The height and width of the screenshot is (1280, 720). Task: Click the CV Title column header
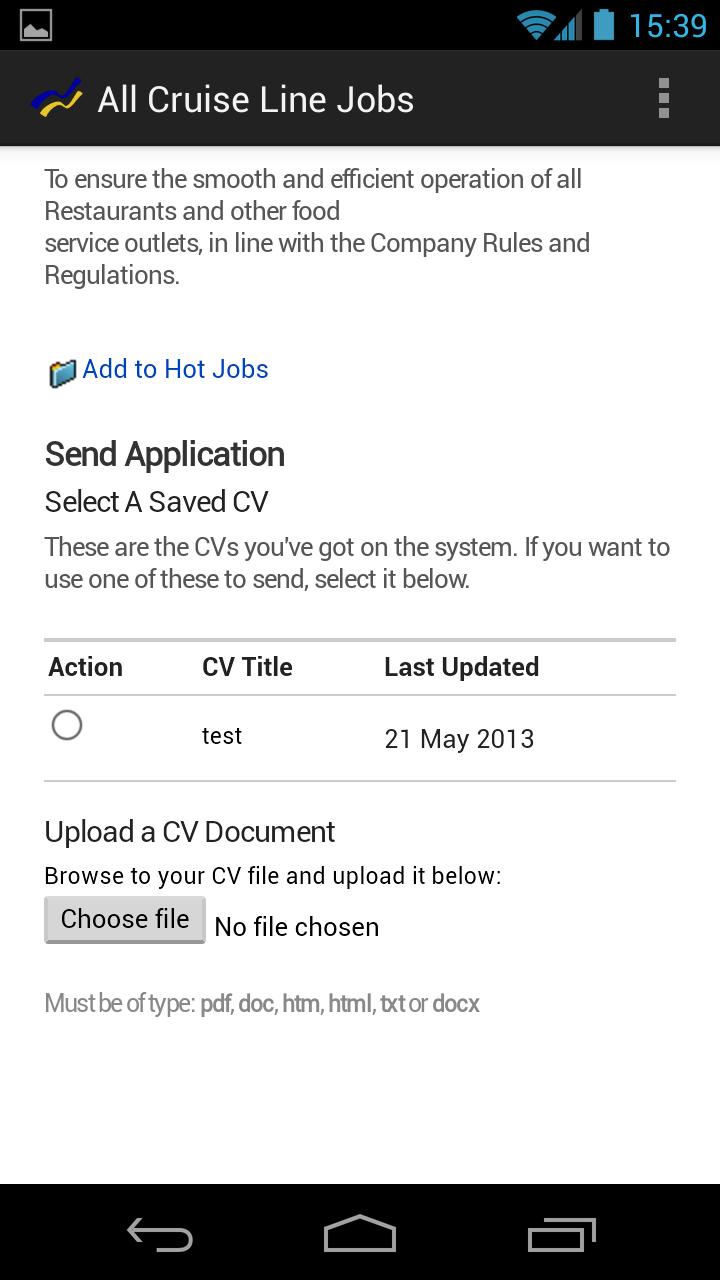tap(247, 667)
